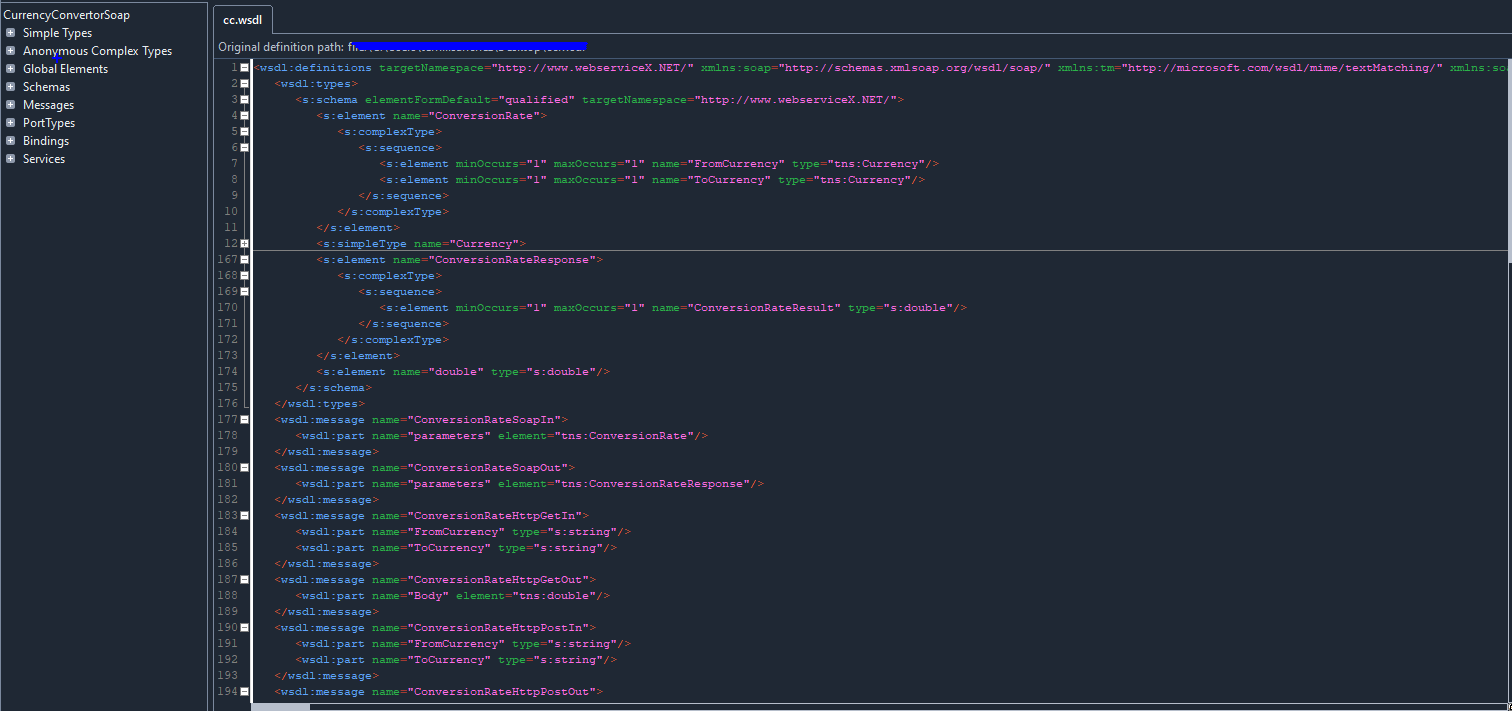The height and width of the screenshot is (712, 1512).
Task: Click the FromCurrency part on line 191
Action: (x=463, y=644)
